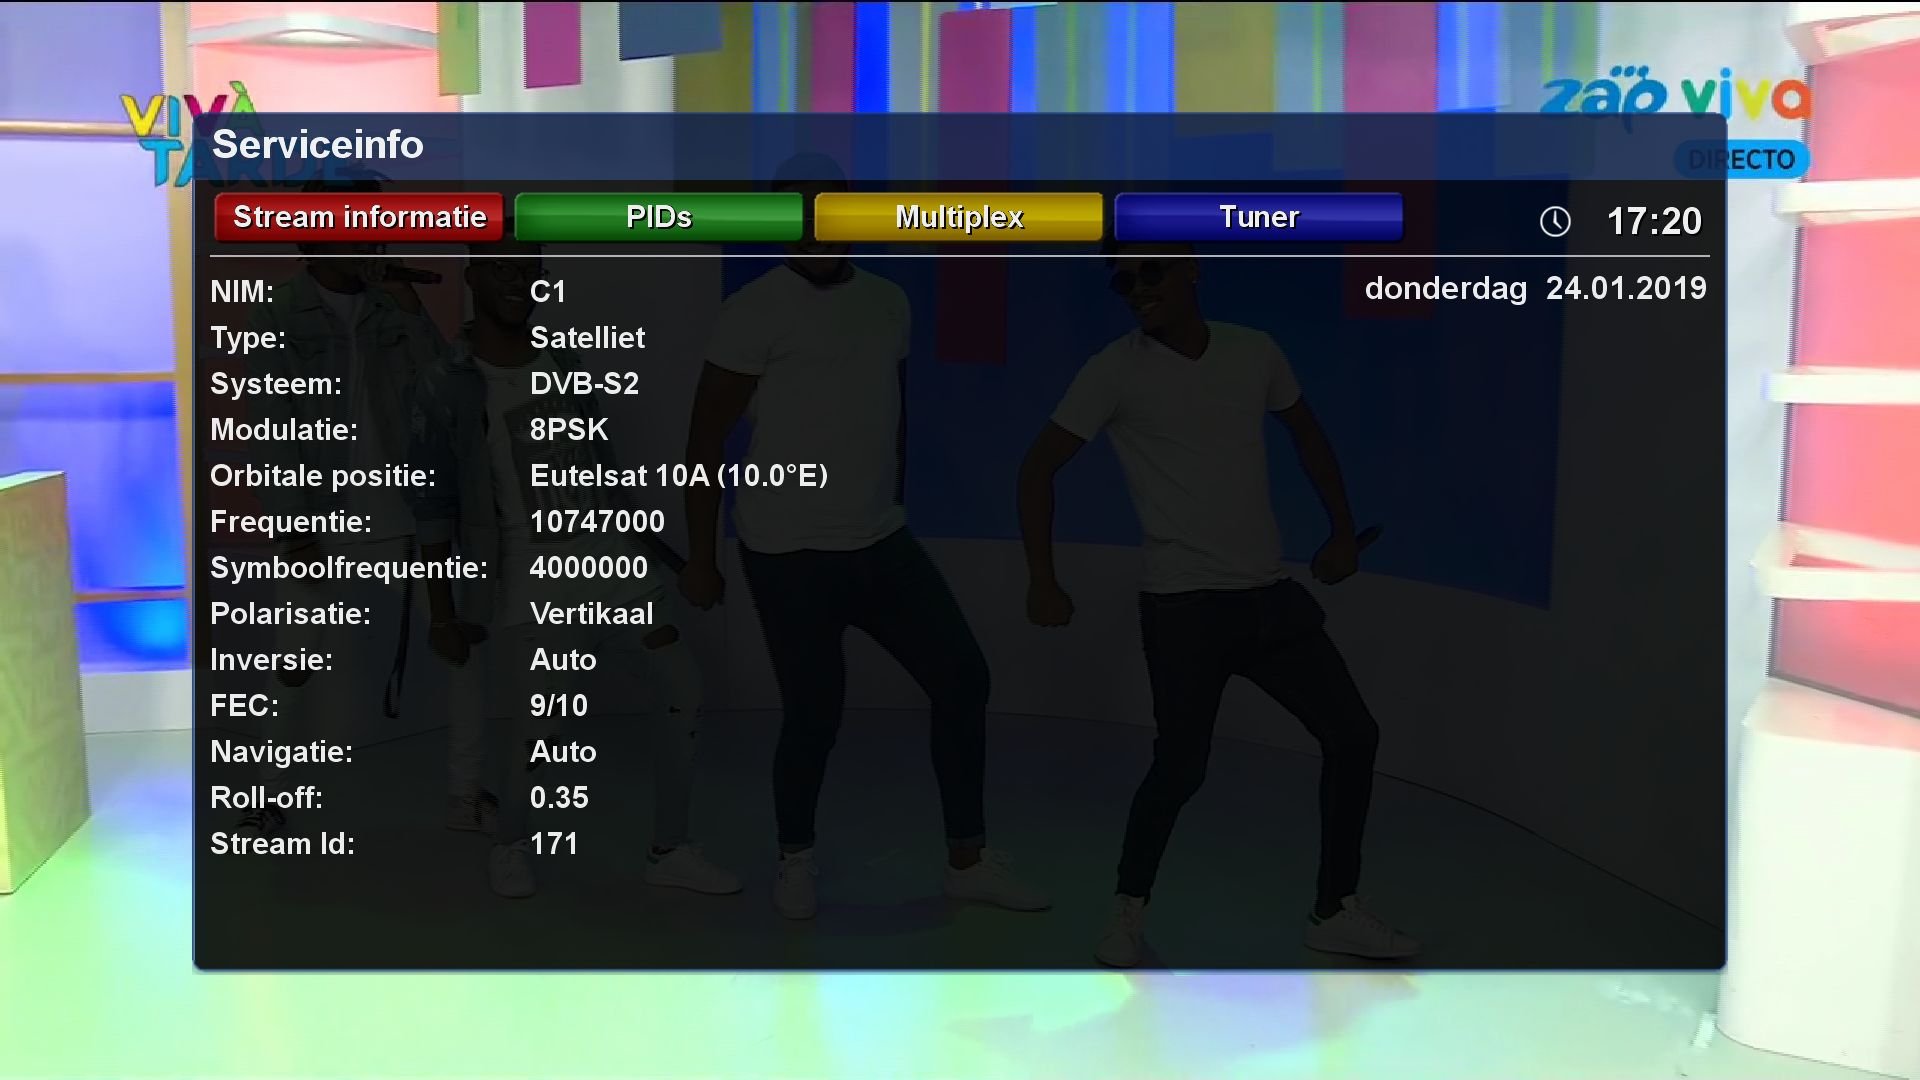1920x1080 pixels.
Task: Click the FEC 9/10 value
Action: coord(559,705)
